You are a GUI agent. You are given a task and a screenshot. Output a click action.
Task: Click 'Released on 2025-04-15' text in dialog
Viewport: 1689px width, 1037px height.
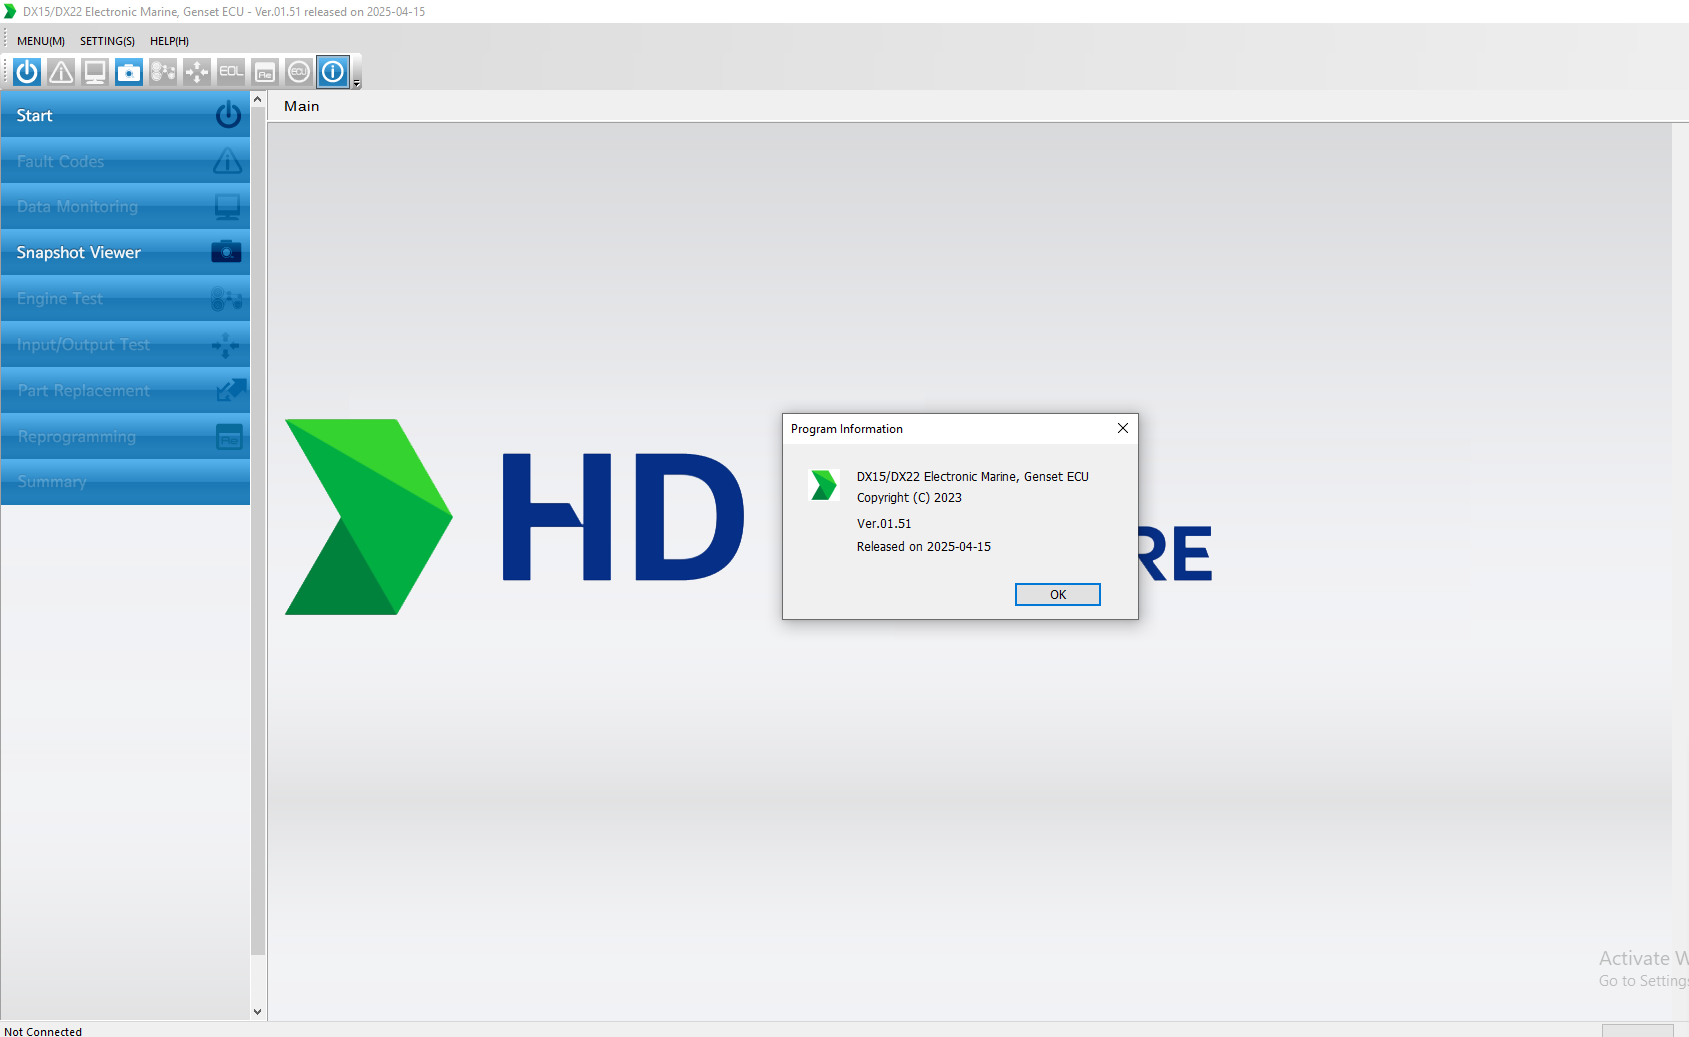[x=924, y=547]
